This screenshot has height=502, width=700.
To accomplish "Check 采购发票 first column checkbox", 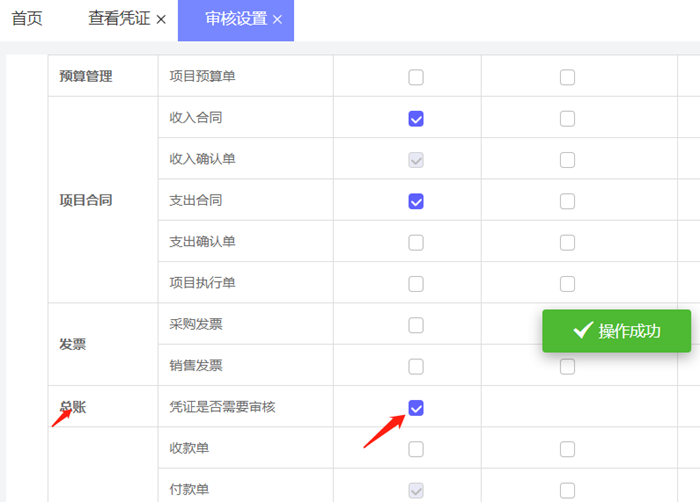I will [416, 325].
